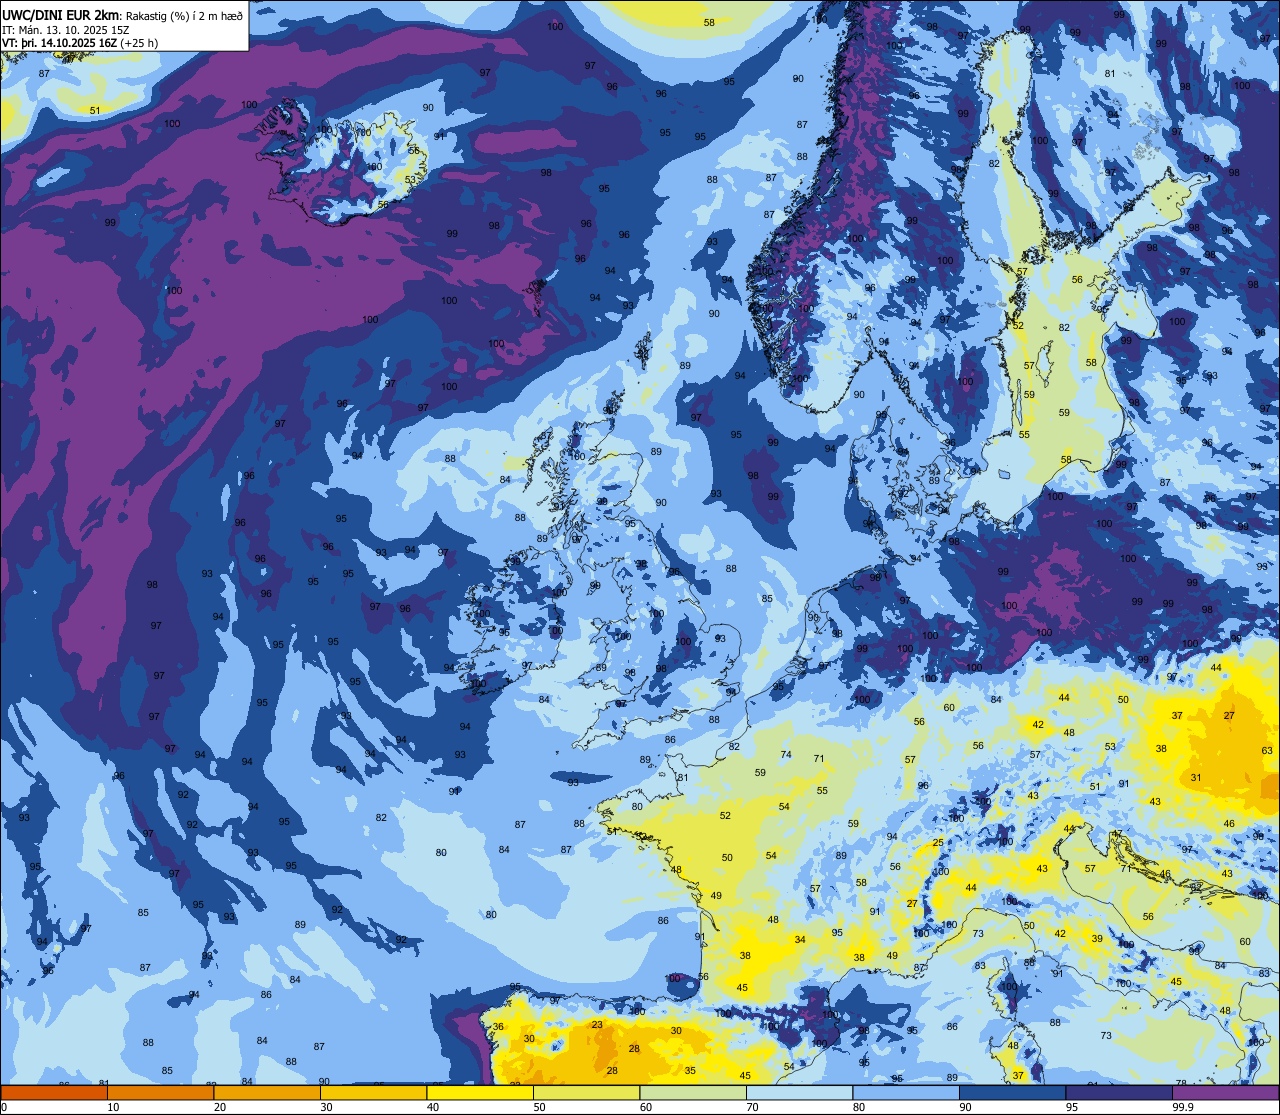Click the humidity value "31" on the map
The height and width of the screenshot is (1115, 1280).
click(1196, 777)
